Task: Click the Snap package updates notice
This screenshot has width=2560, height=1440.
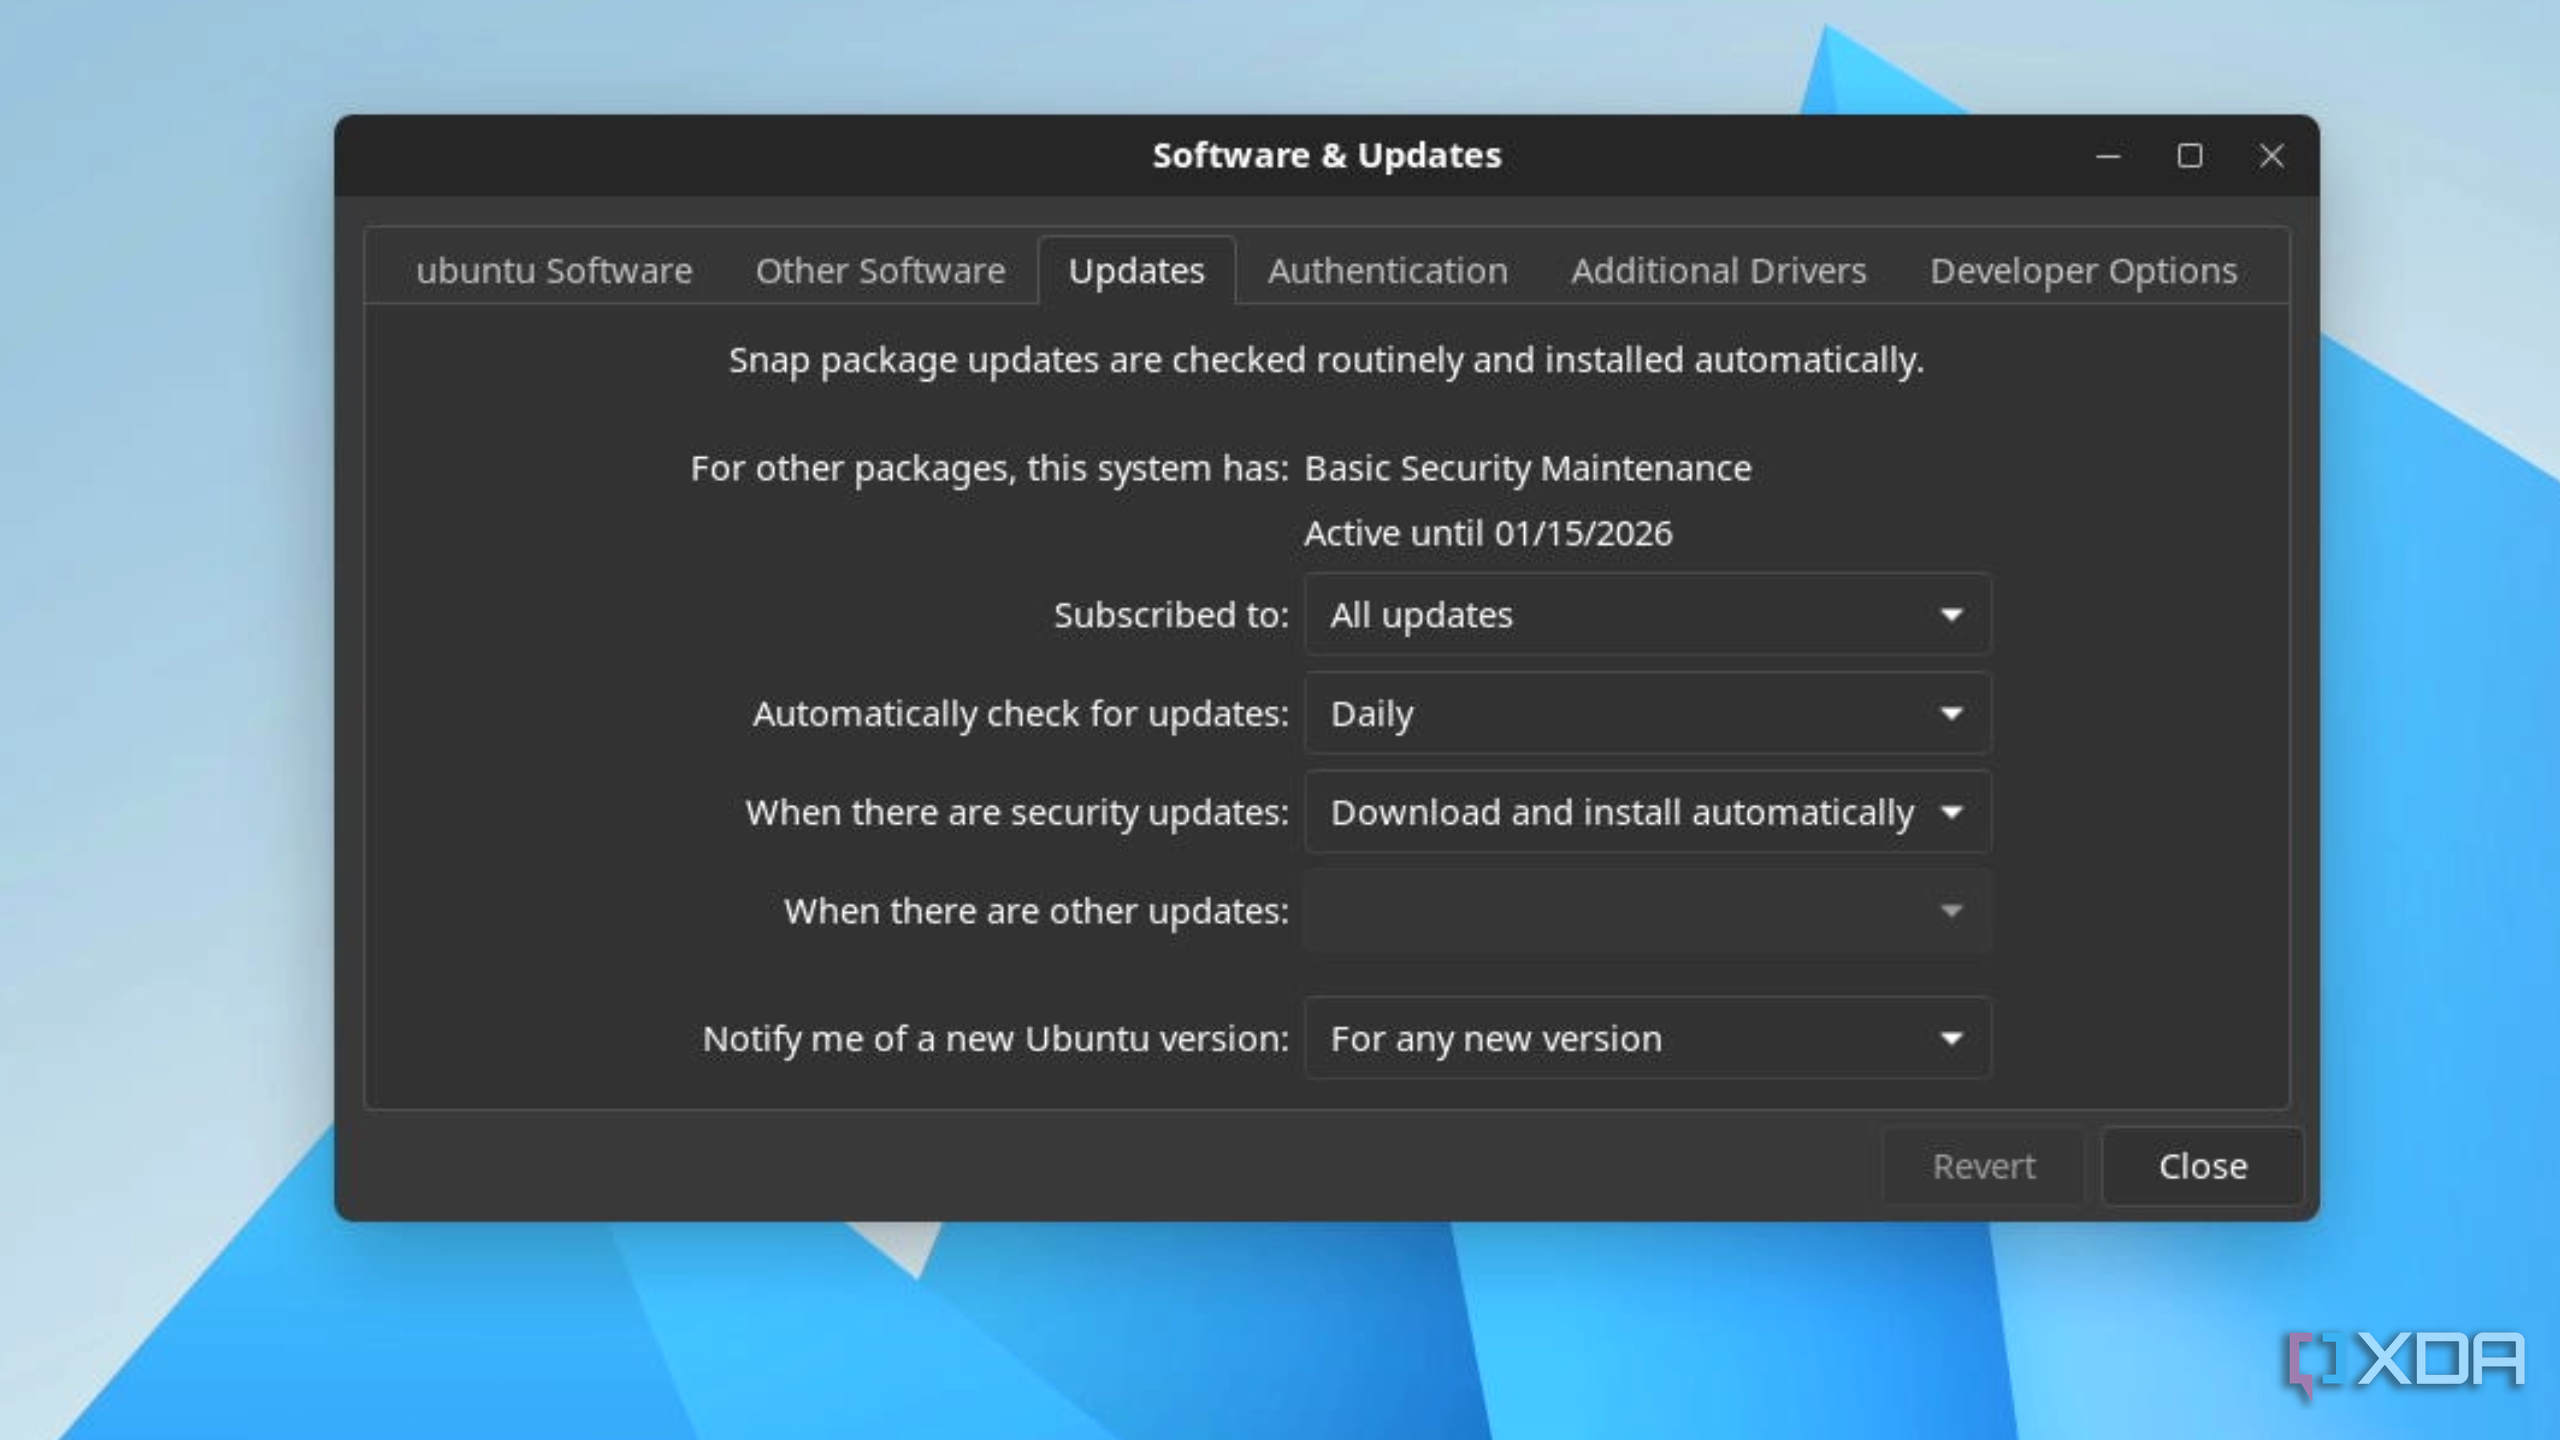Action: tap(1326, 360)
